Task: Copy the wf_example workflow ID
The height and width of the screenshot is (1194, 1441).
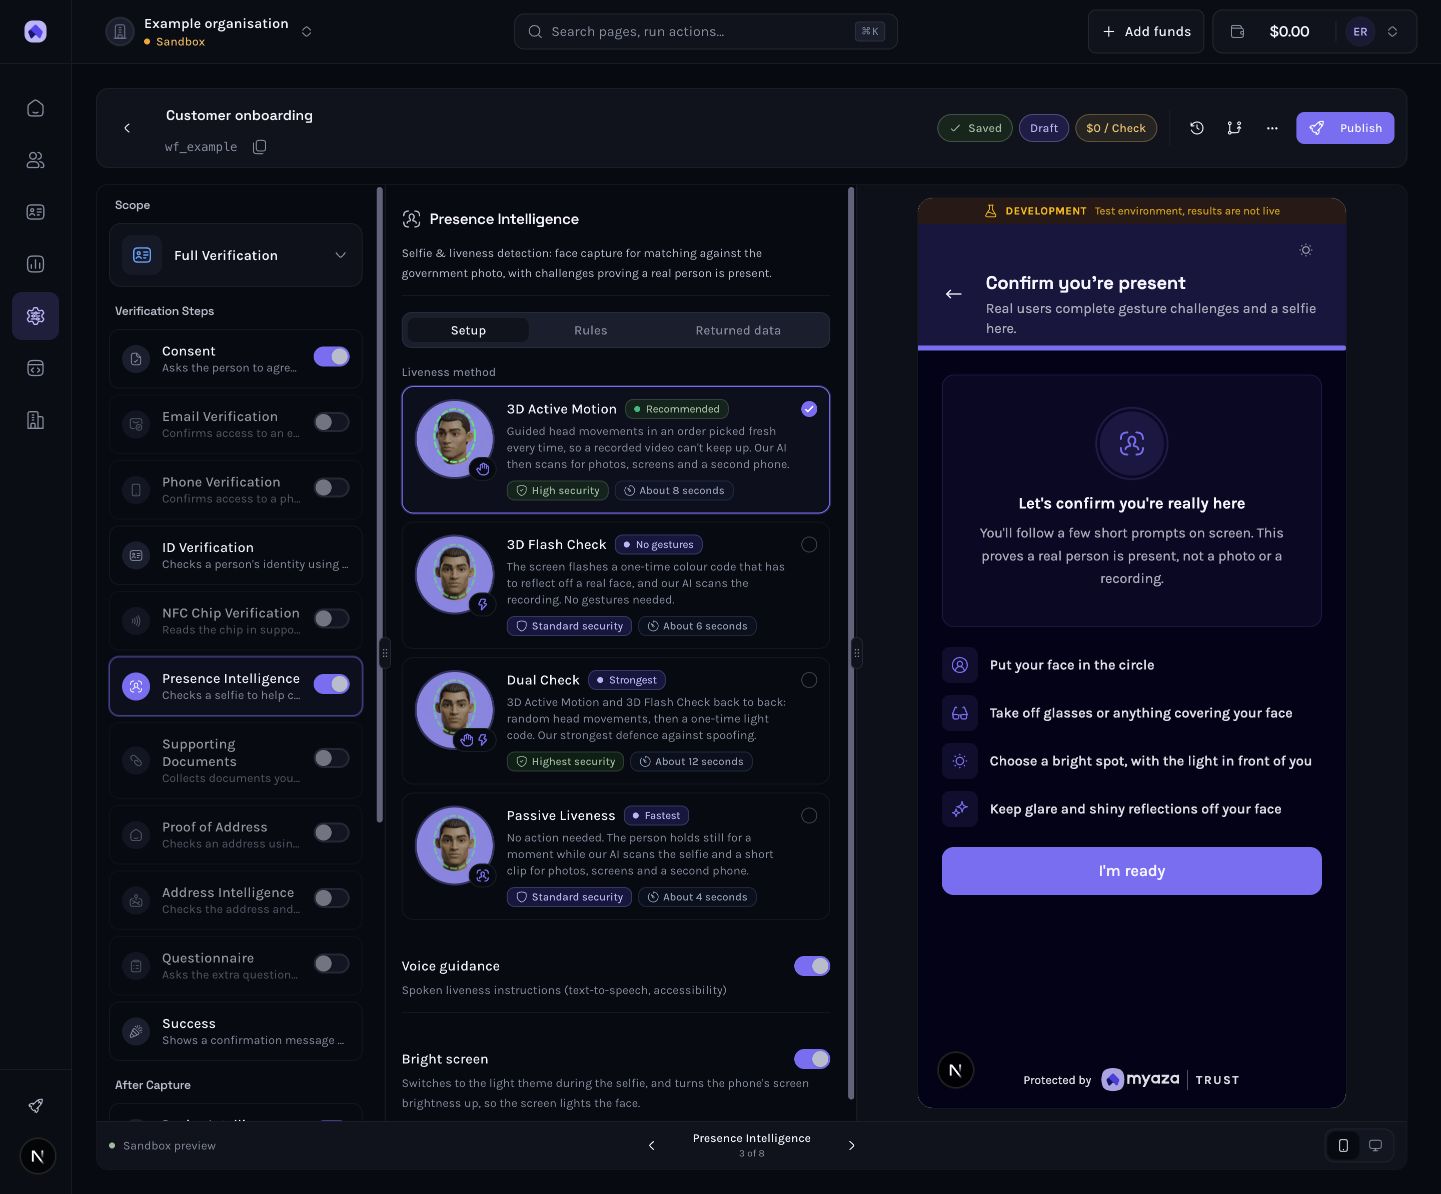Action: tap(260, 147)
